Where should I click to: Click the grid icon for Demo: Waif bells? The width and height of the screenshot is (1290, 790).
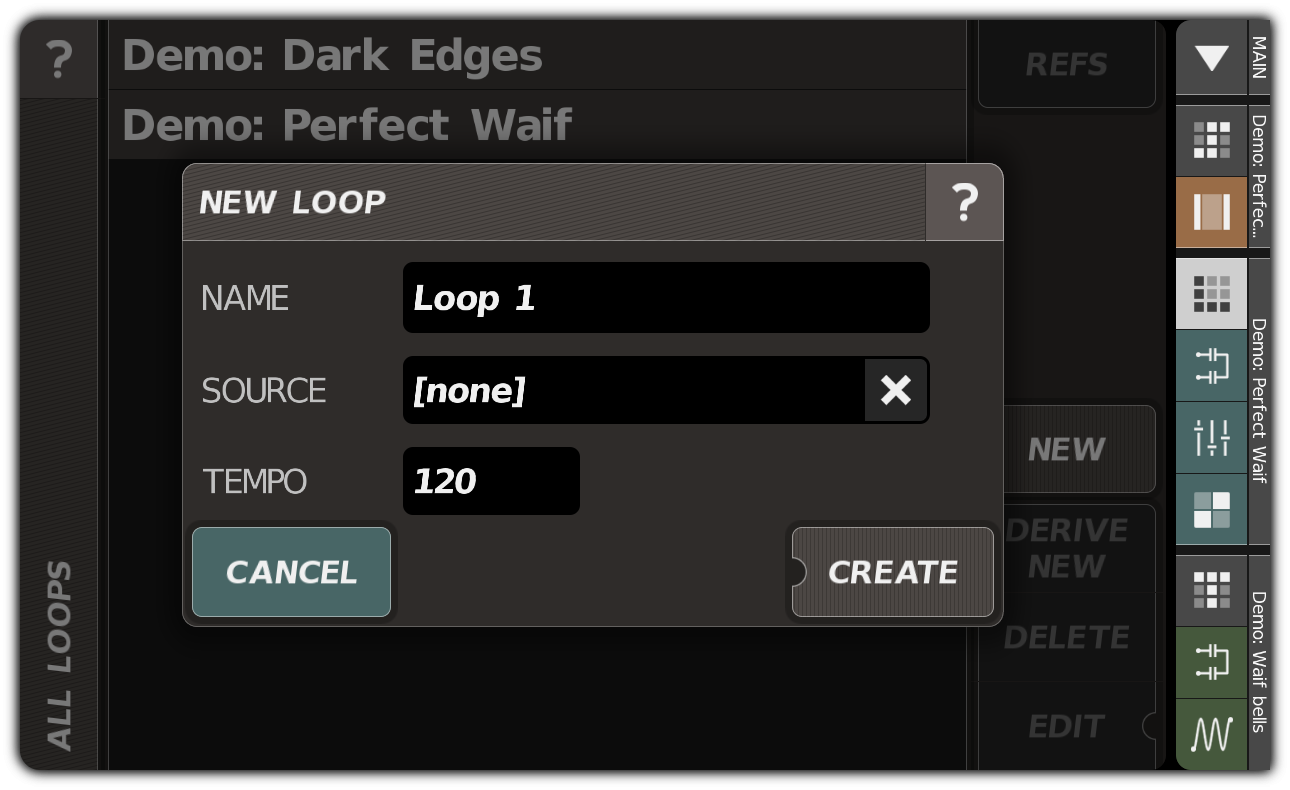pyautogui.click(x=1211, y=590)
